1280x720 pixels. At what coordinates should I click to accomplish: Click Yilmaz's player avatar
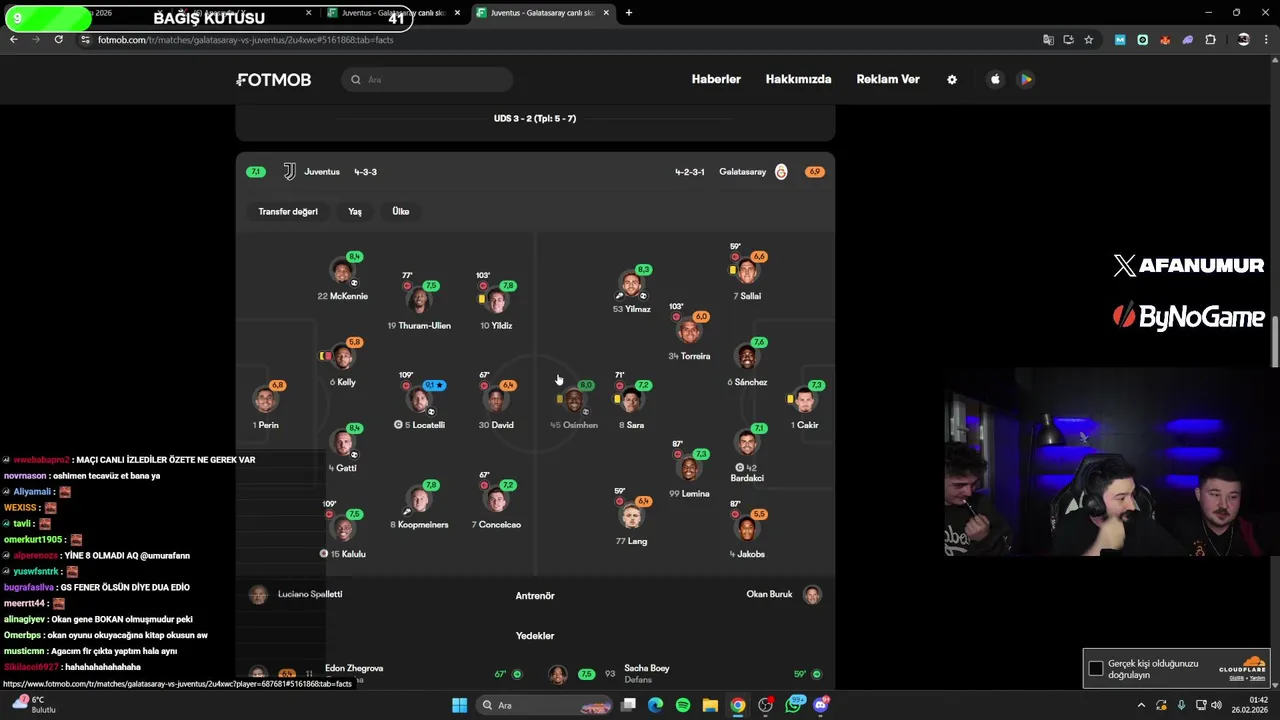(631, 284)
